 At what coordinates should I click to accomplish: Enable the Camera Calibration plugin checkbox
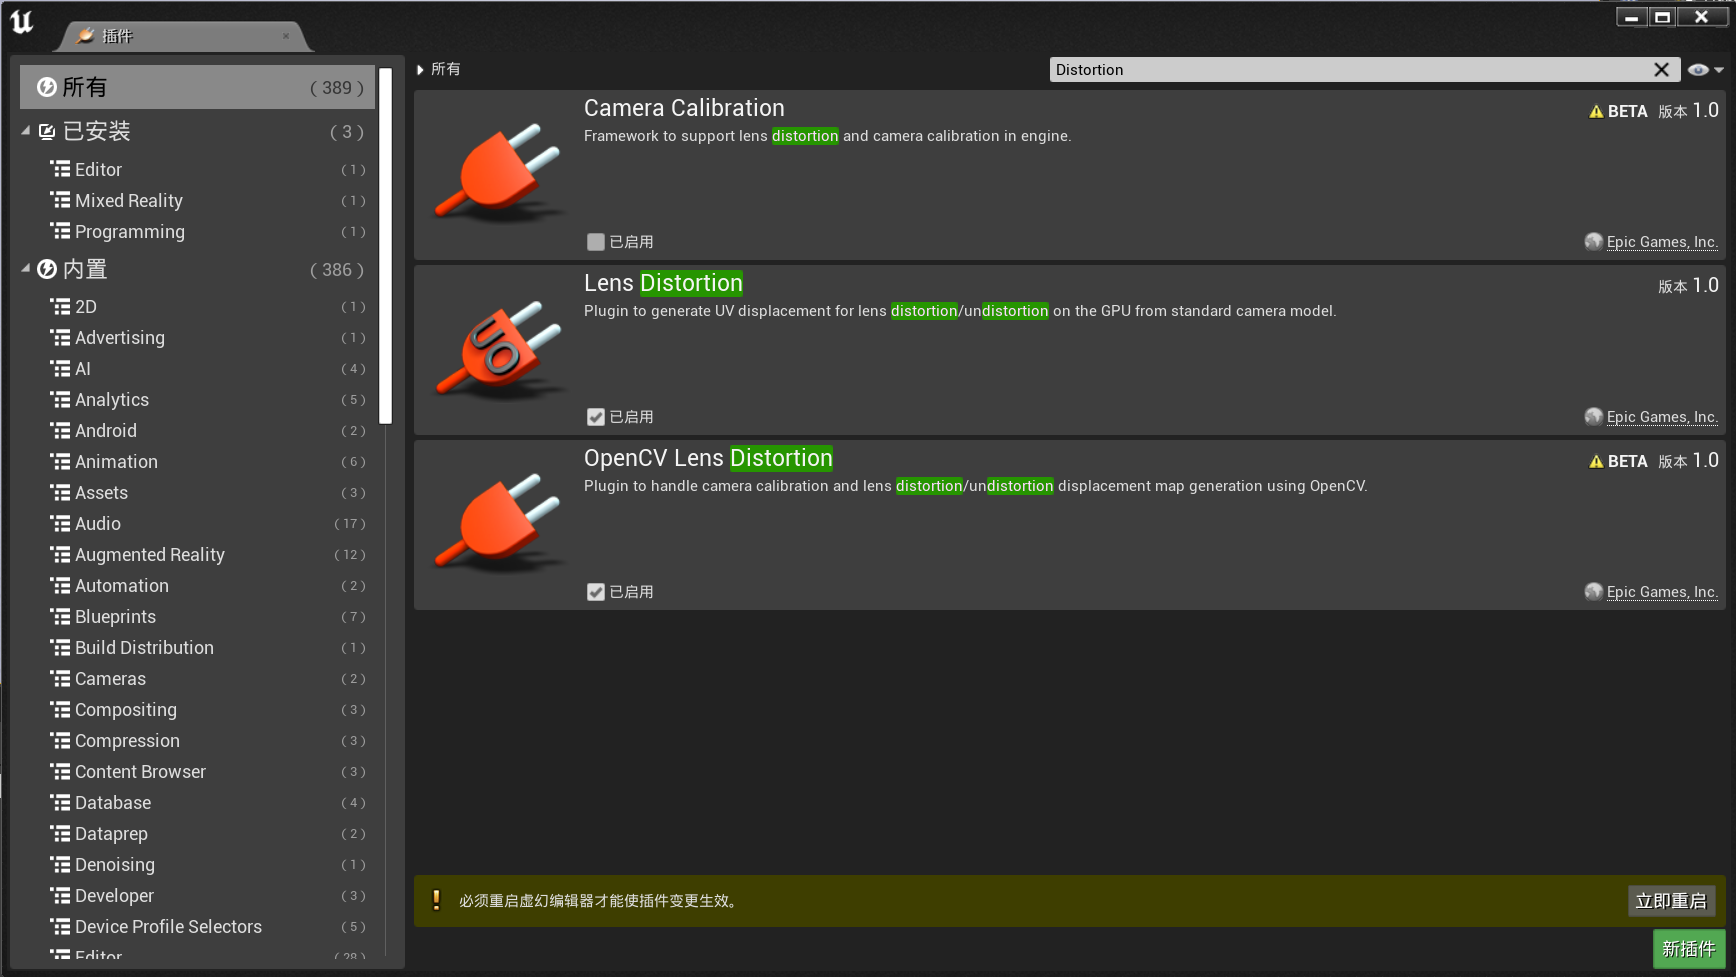pos(596,242)
